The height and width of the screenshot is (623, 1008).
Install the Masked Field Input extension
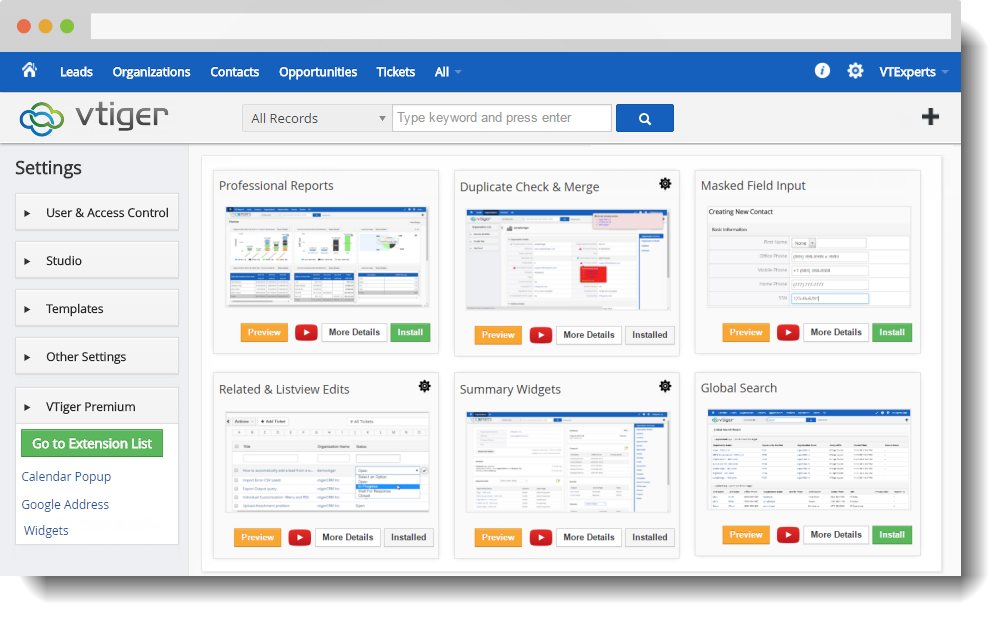[x=892, y=332]
